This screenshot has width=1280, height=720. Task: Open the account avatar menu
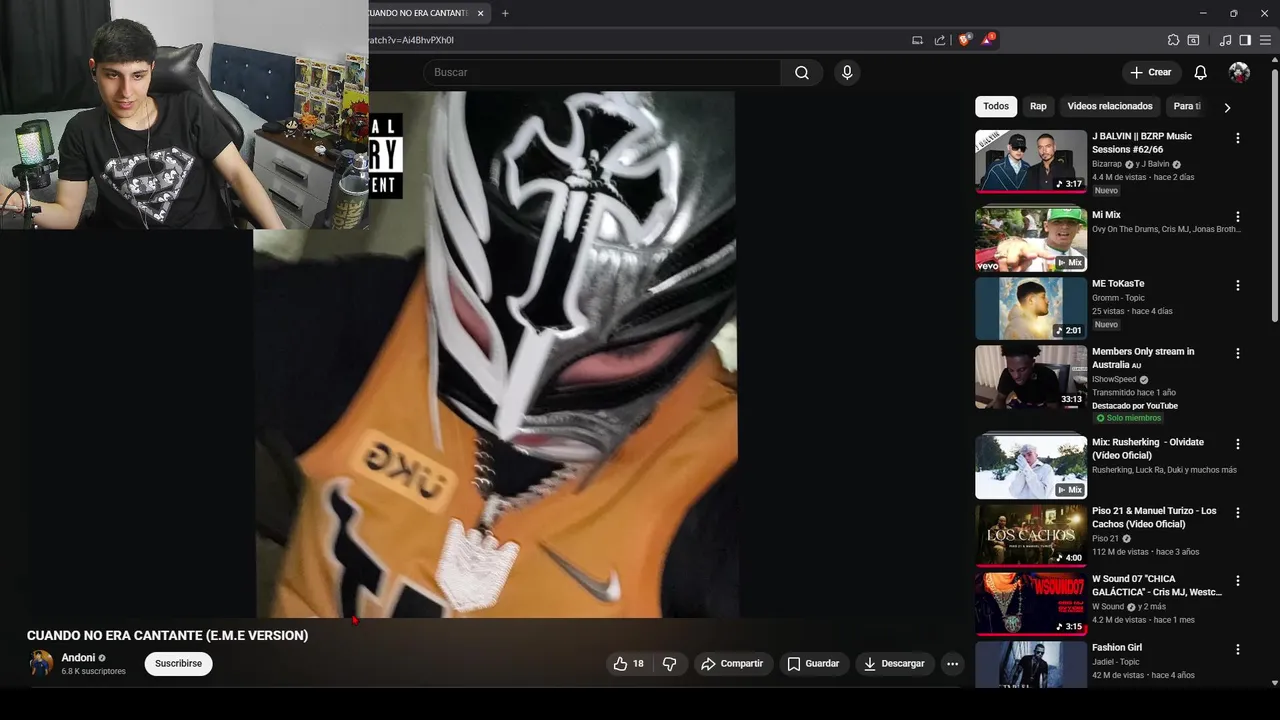(x=1239, y=72)
